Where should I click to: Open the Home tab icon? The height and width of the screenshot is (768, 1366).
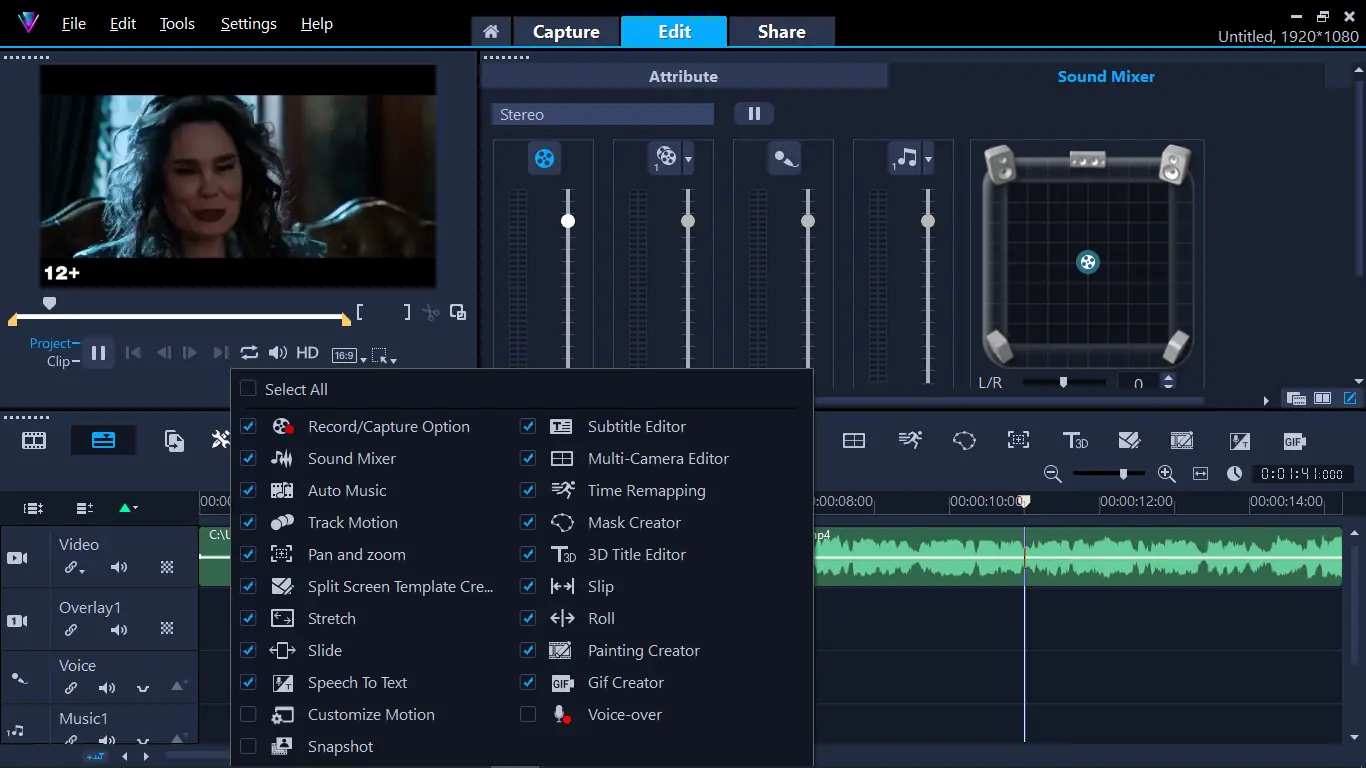(x=491, y=32)
